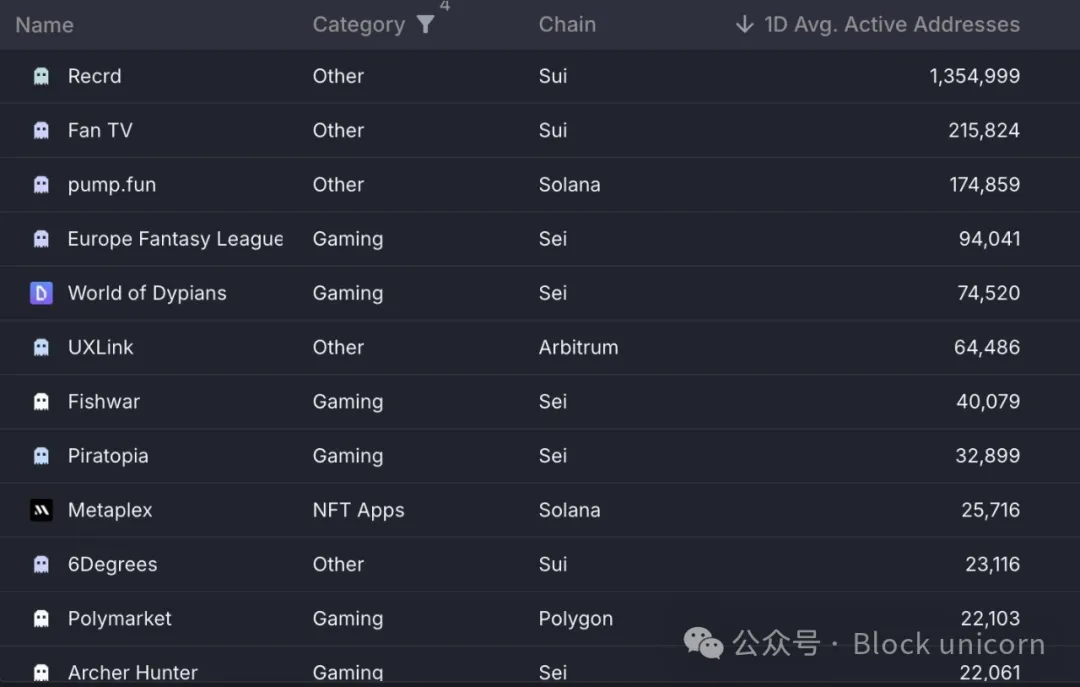The height and width of the screenshot is (687, 1080).
Task: Click the Fan TV project icon
Action: [41, 131]
